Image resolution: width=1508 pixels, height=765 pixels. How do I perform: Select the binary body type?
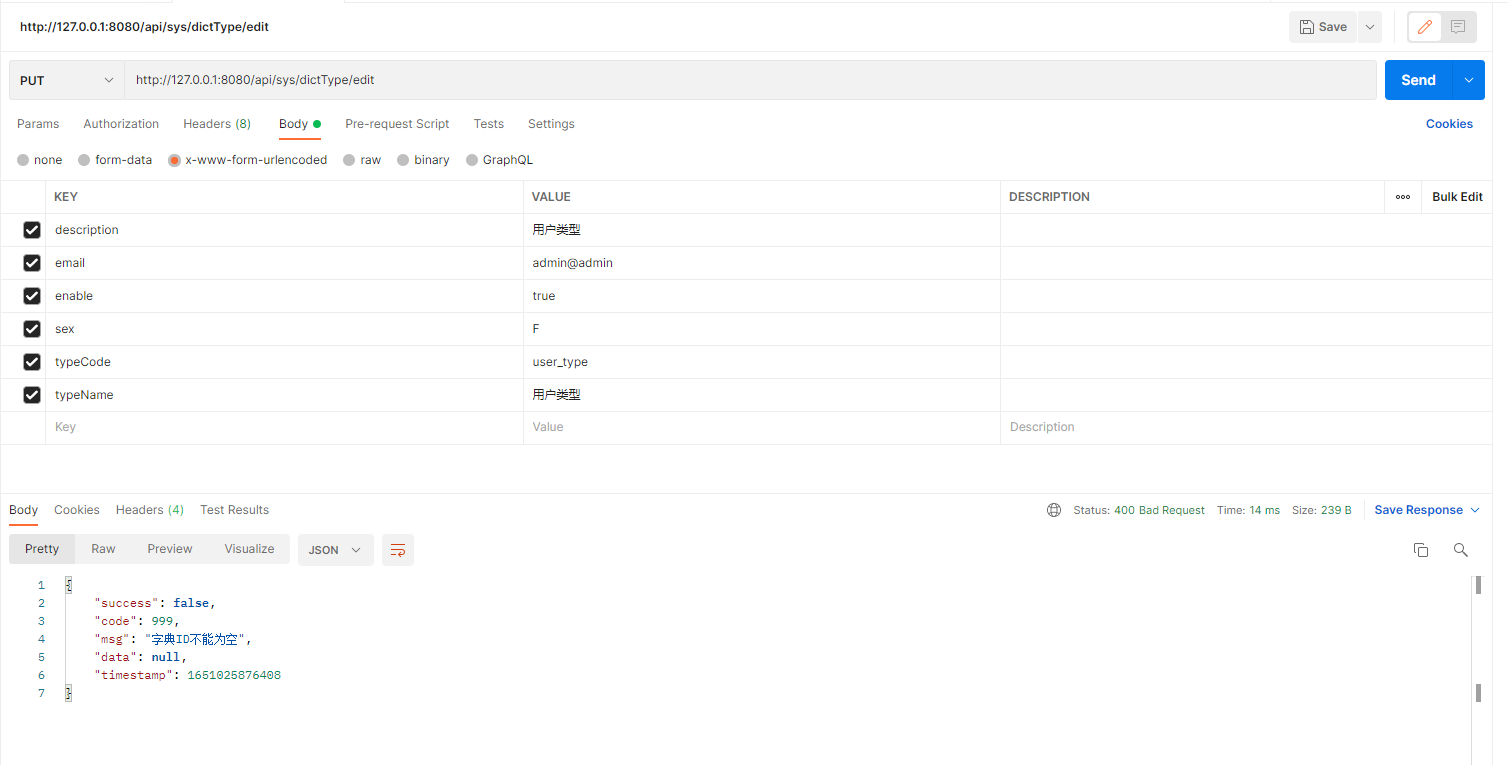tap(403, 160)
